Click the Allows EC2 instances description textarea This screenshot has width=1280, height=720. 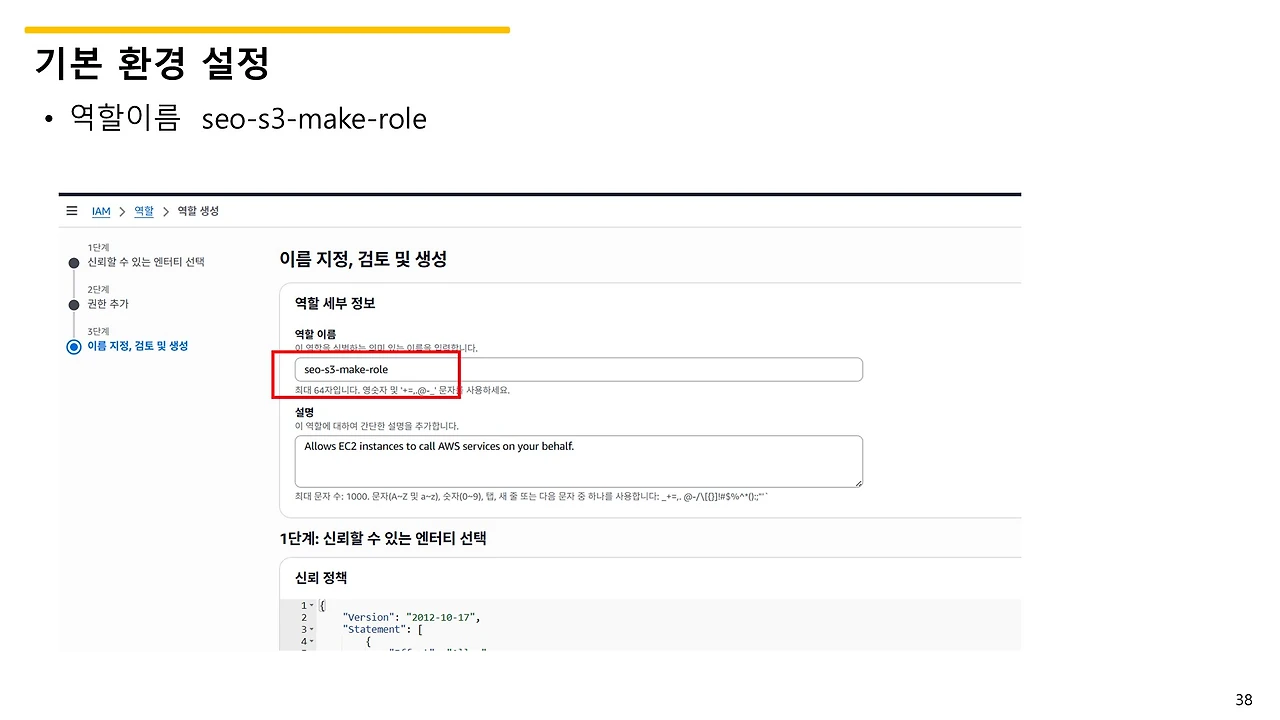[x=578, y=460]
